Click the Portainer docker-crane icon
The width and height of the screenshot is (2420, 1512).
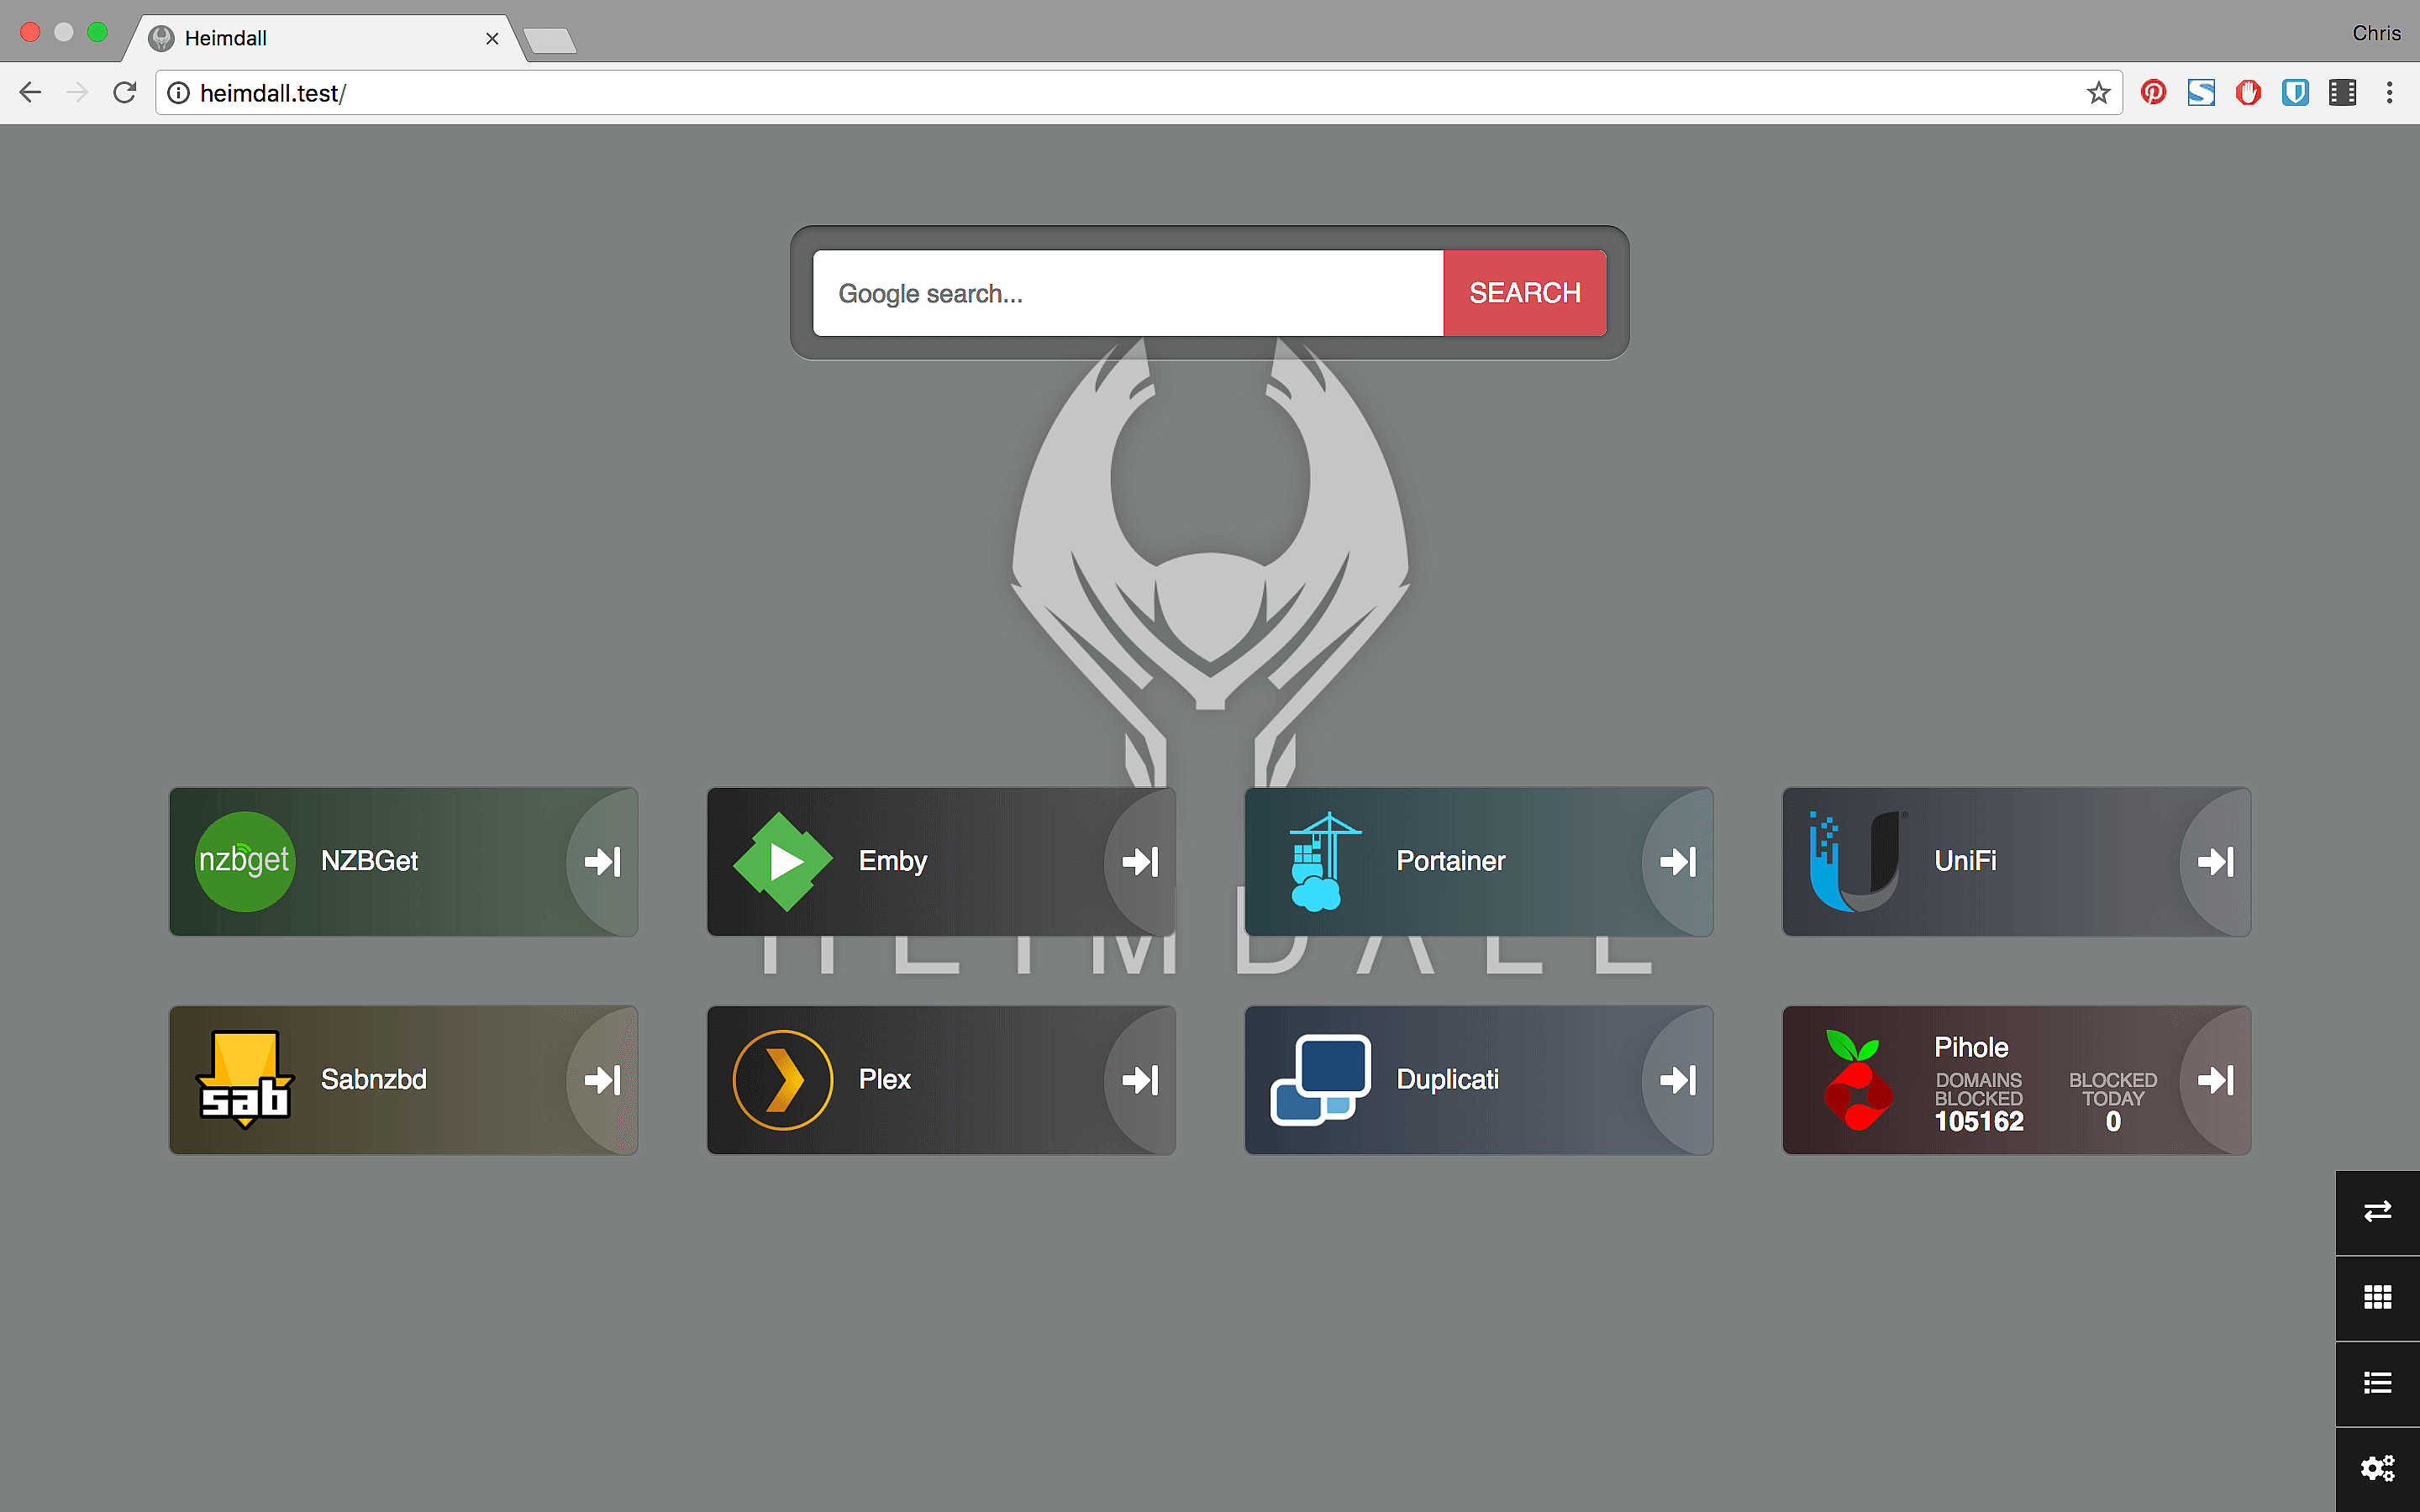[1320, 861]
